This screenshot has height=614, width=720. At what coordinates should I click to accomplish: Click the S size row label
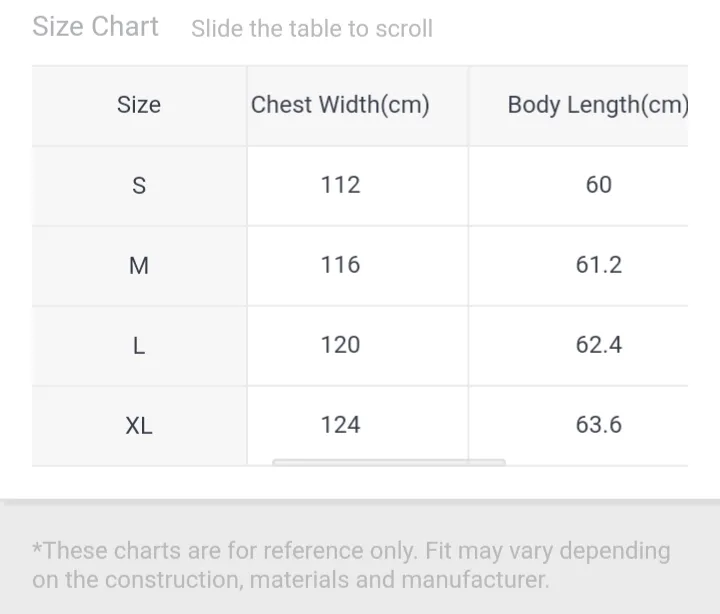[139, 186]
